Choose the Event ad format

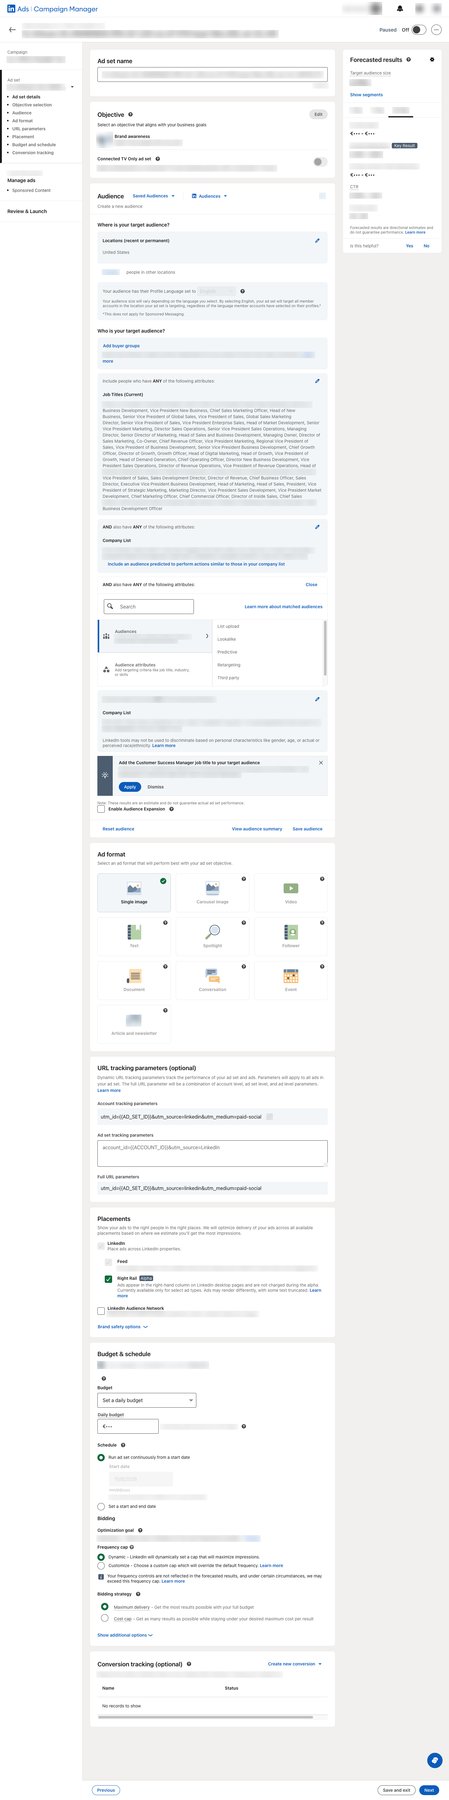(x=291, y=980)
